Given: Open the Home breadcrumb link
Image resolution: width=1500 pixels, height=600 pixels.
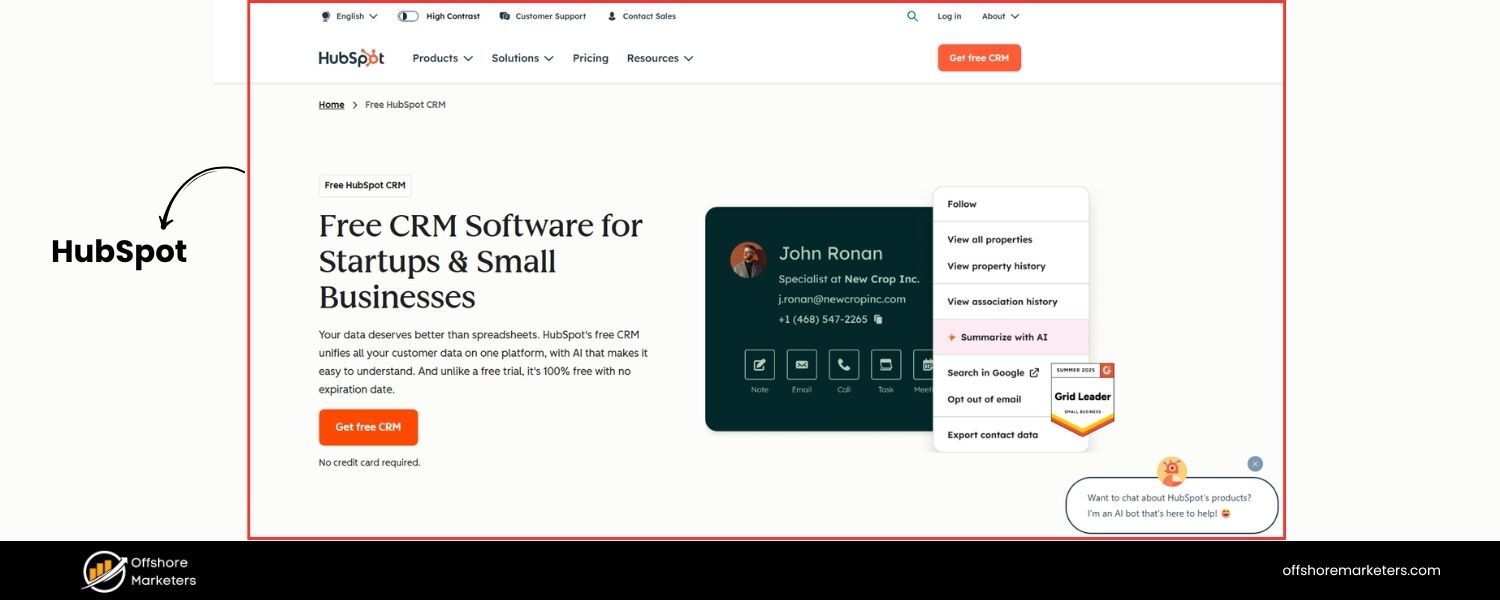Looking at the screenshot, I should [x=330, y=104].
